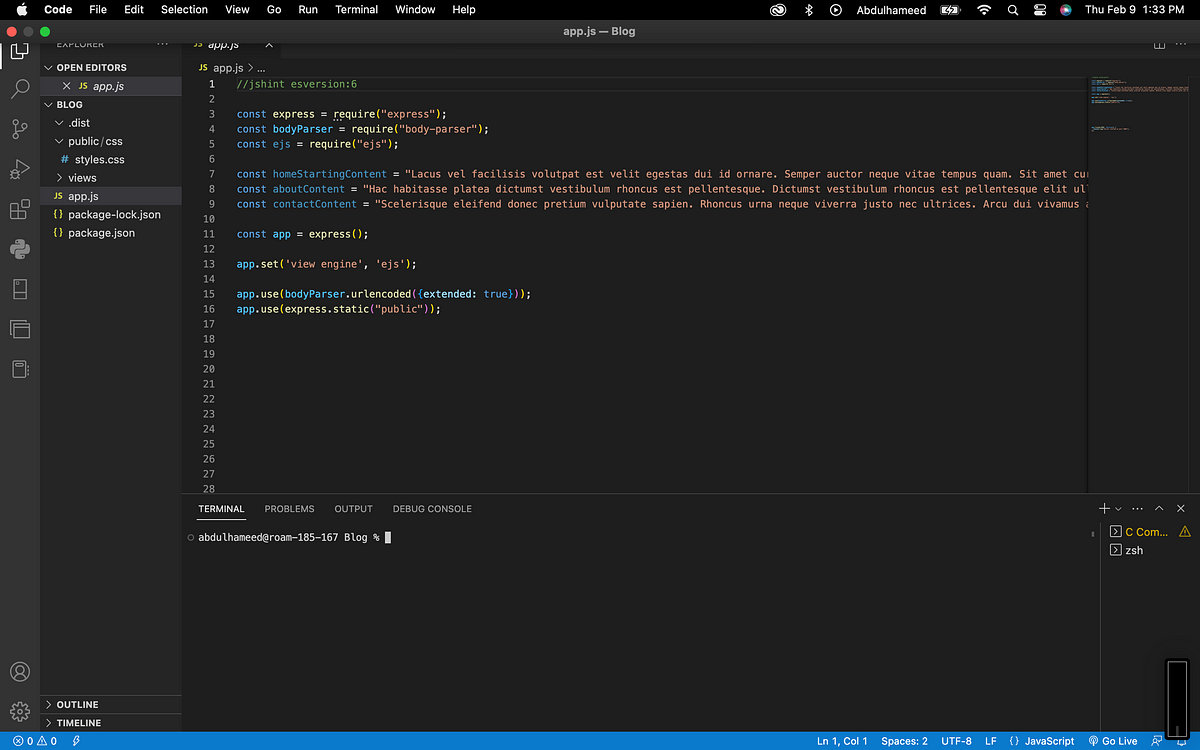The image size is (1200, 750).
Task: Click the errors and warnings status item
Action: pyautogui.click(x=35, y=741)
